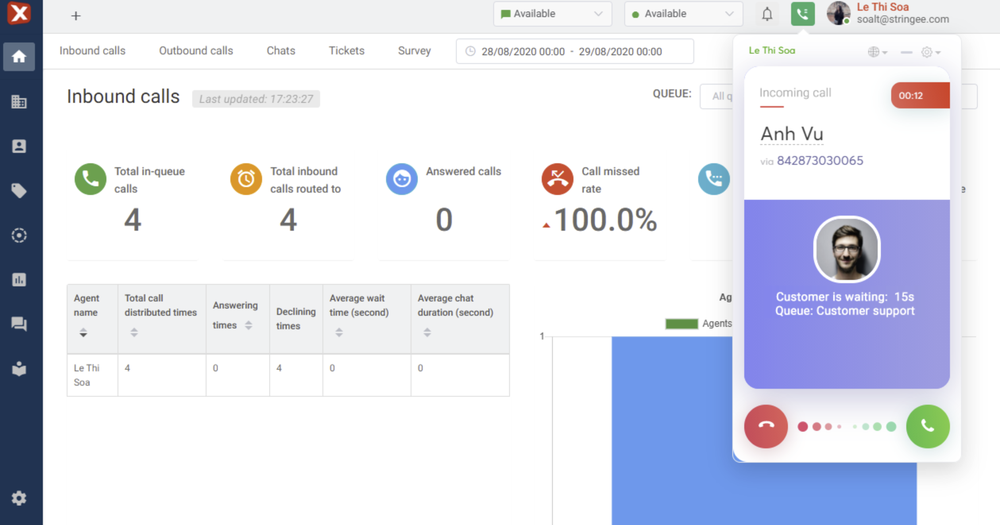Open the target circle icon in sidebar
The width and height of the screenshot is (1000, 525).
[x=19, y=235]
